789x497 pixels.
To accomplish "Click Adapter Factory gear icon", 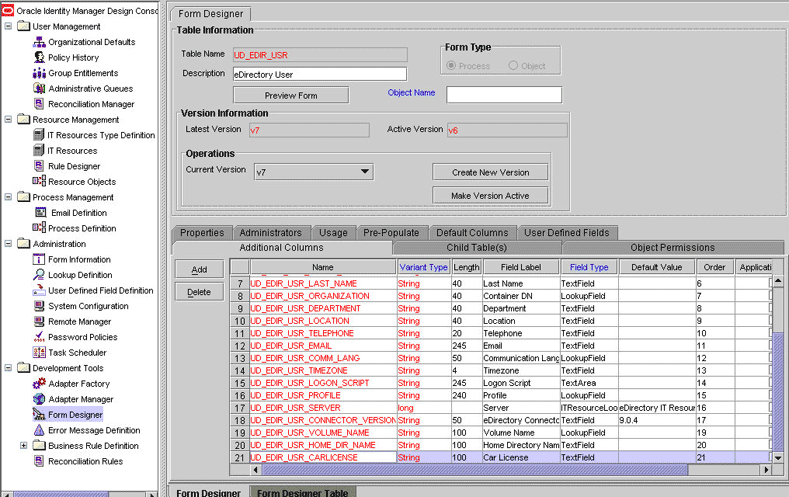I will pos(39,383).
